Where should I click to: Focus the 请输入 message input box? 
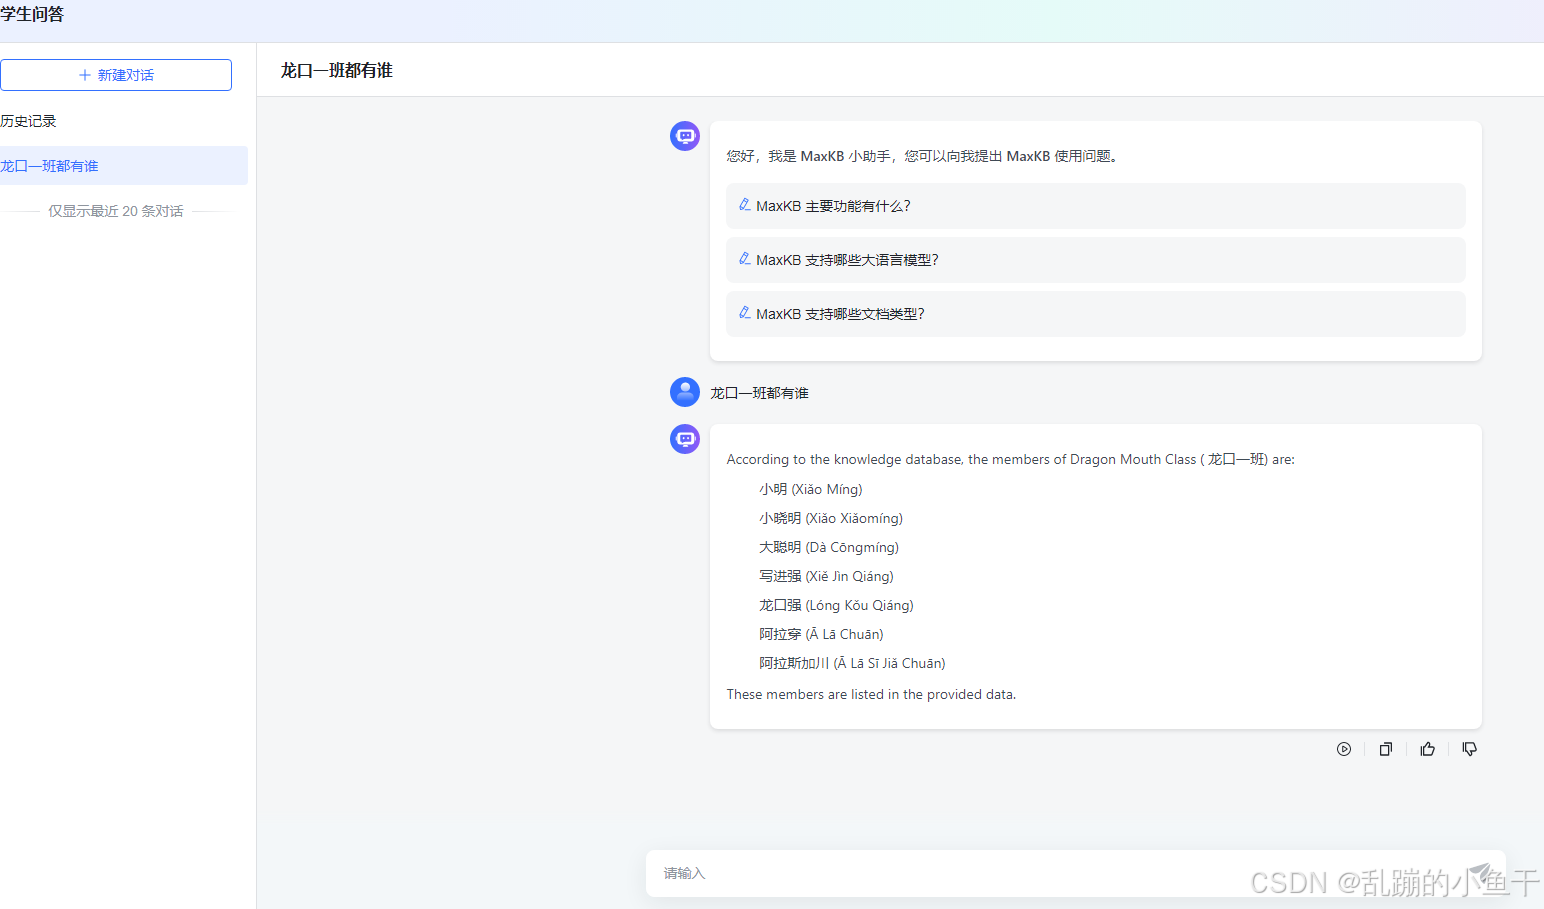point(1076,873)
